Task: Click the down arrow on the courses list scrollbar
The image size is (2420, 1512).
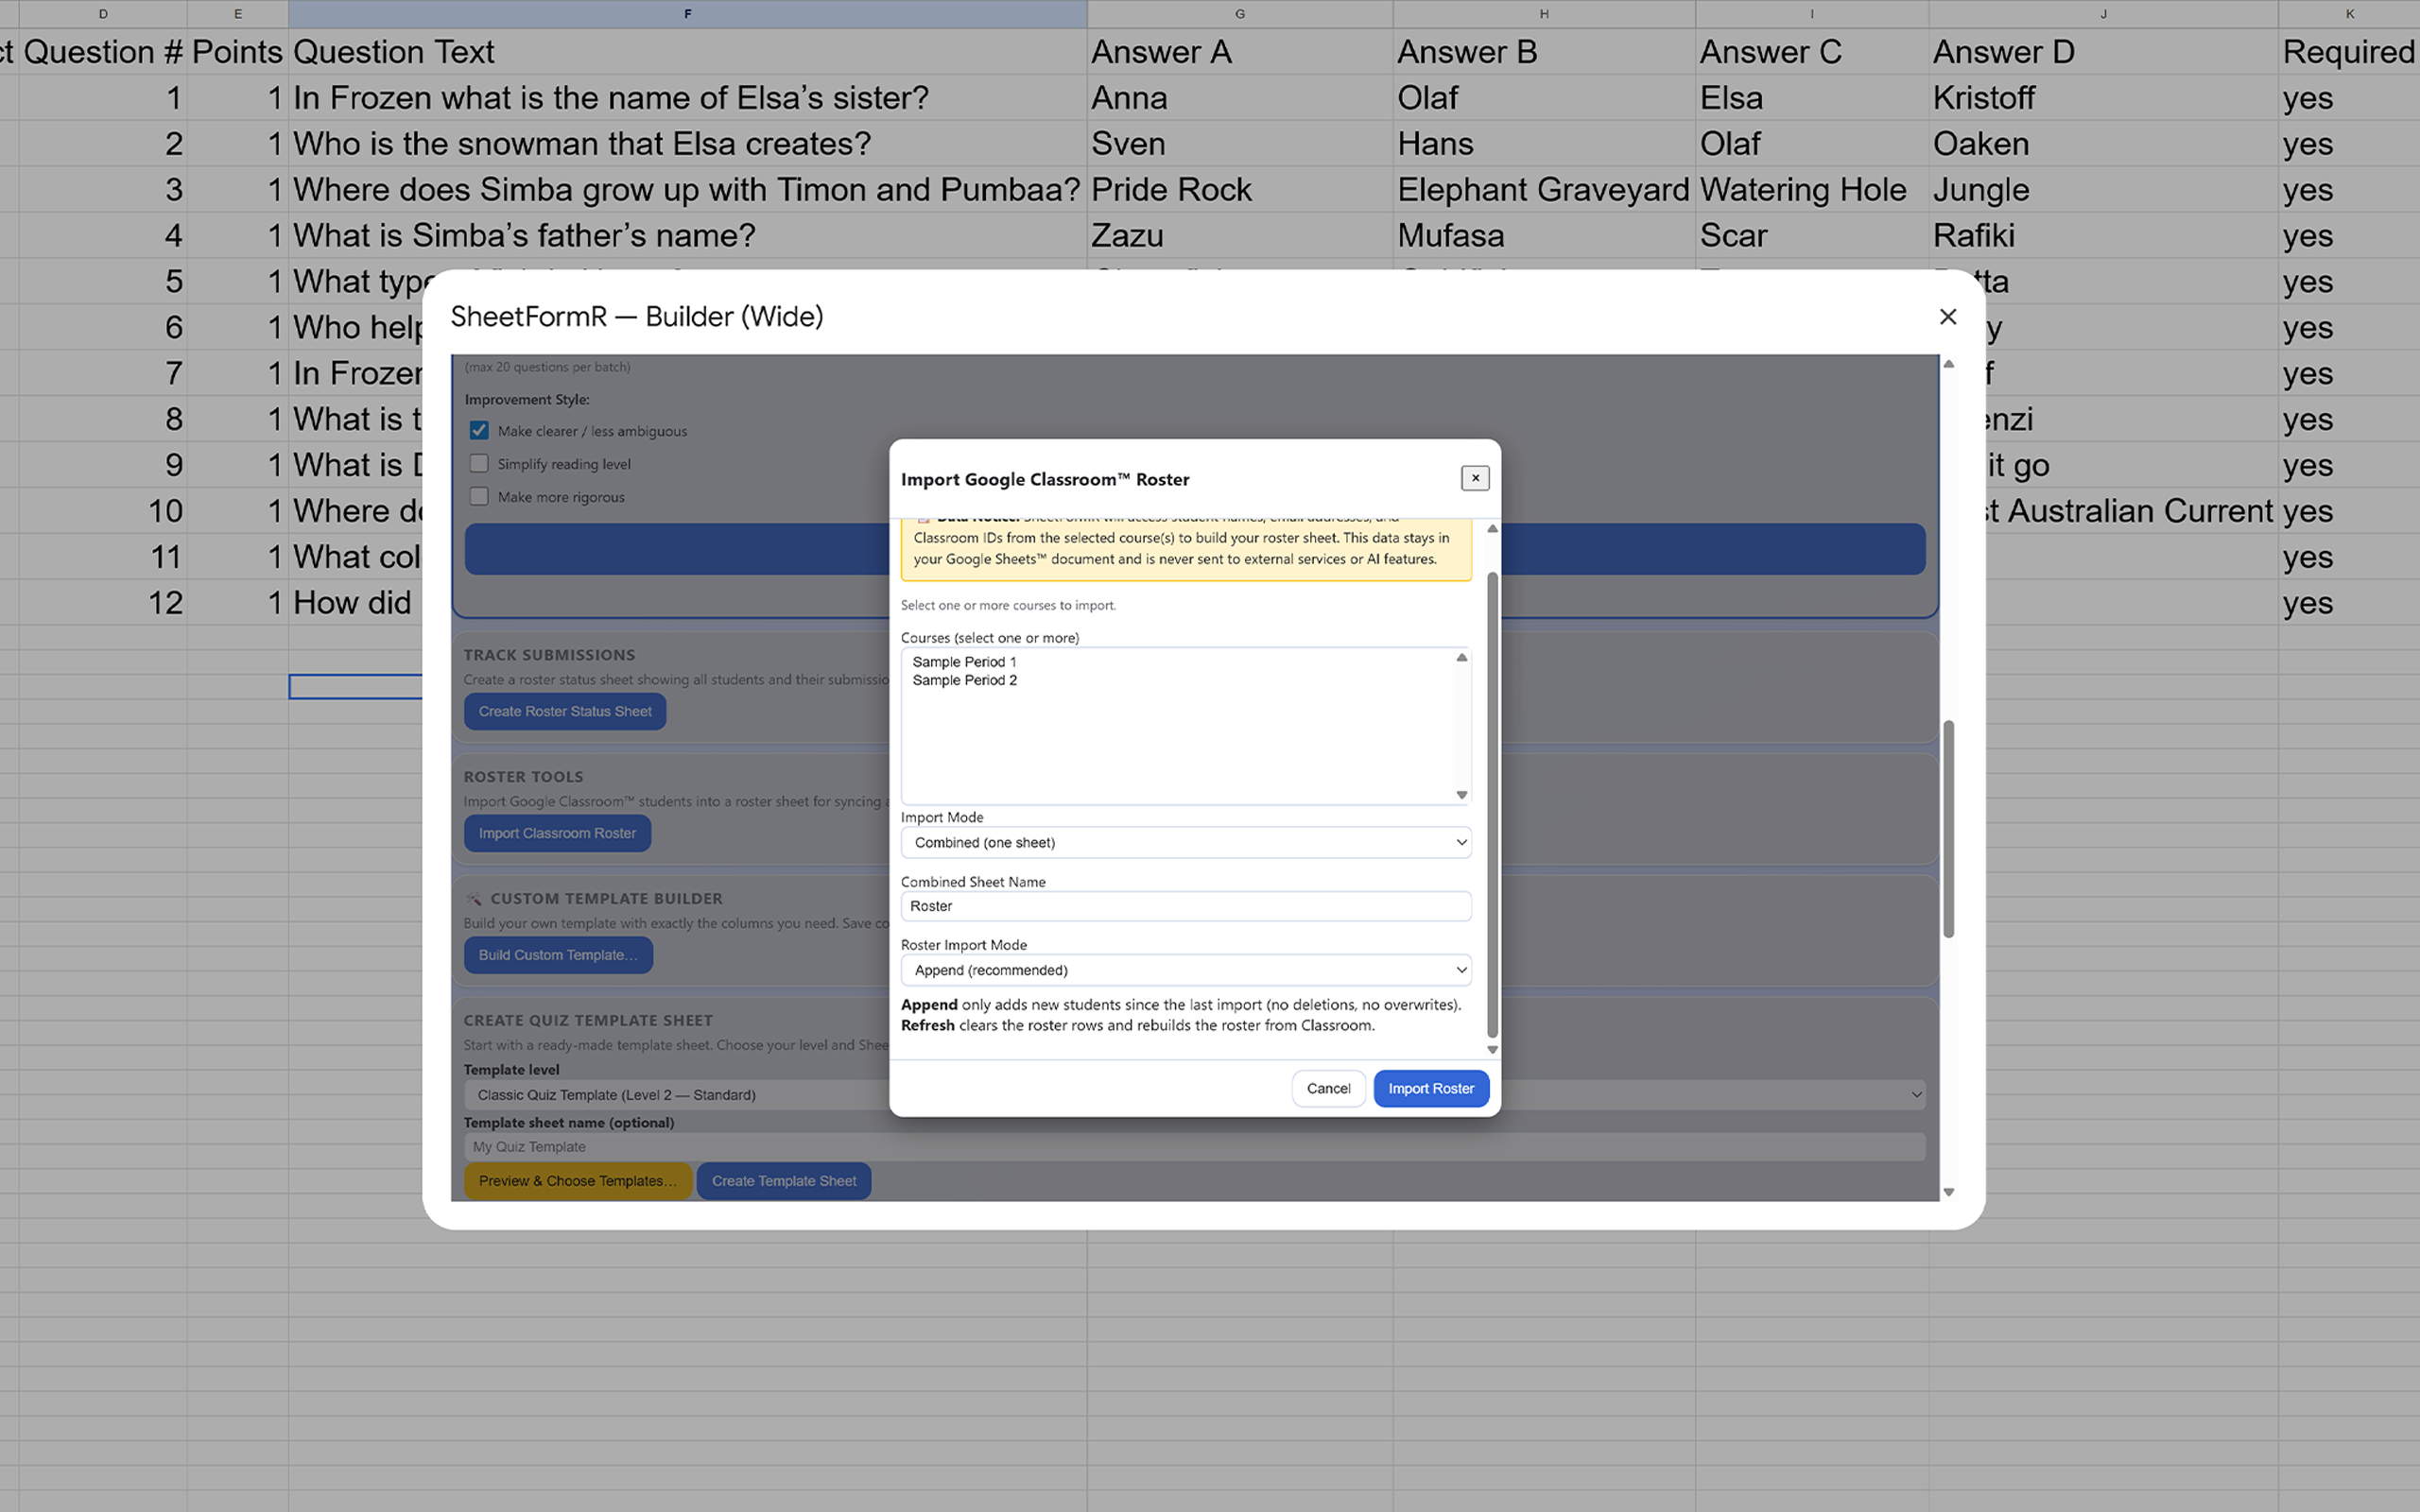Action: [x=1461, y=794]
